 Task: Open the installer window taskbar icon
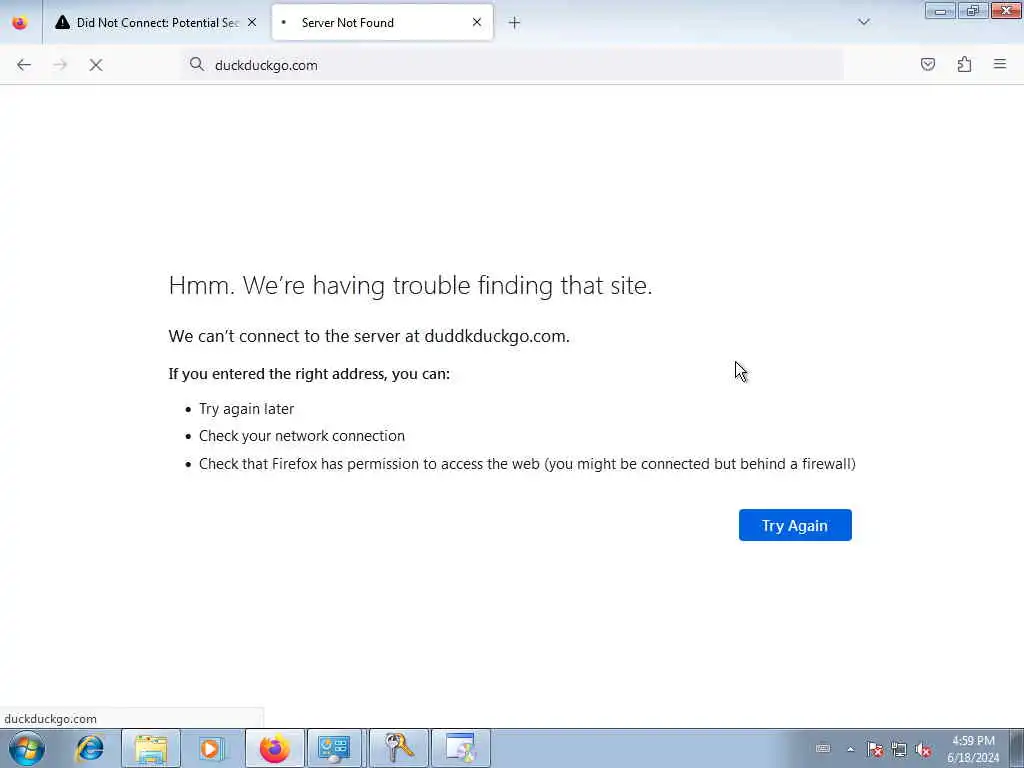coord(460,748)
